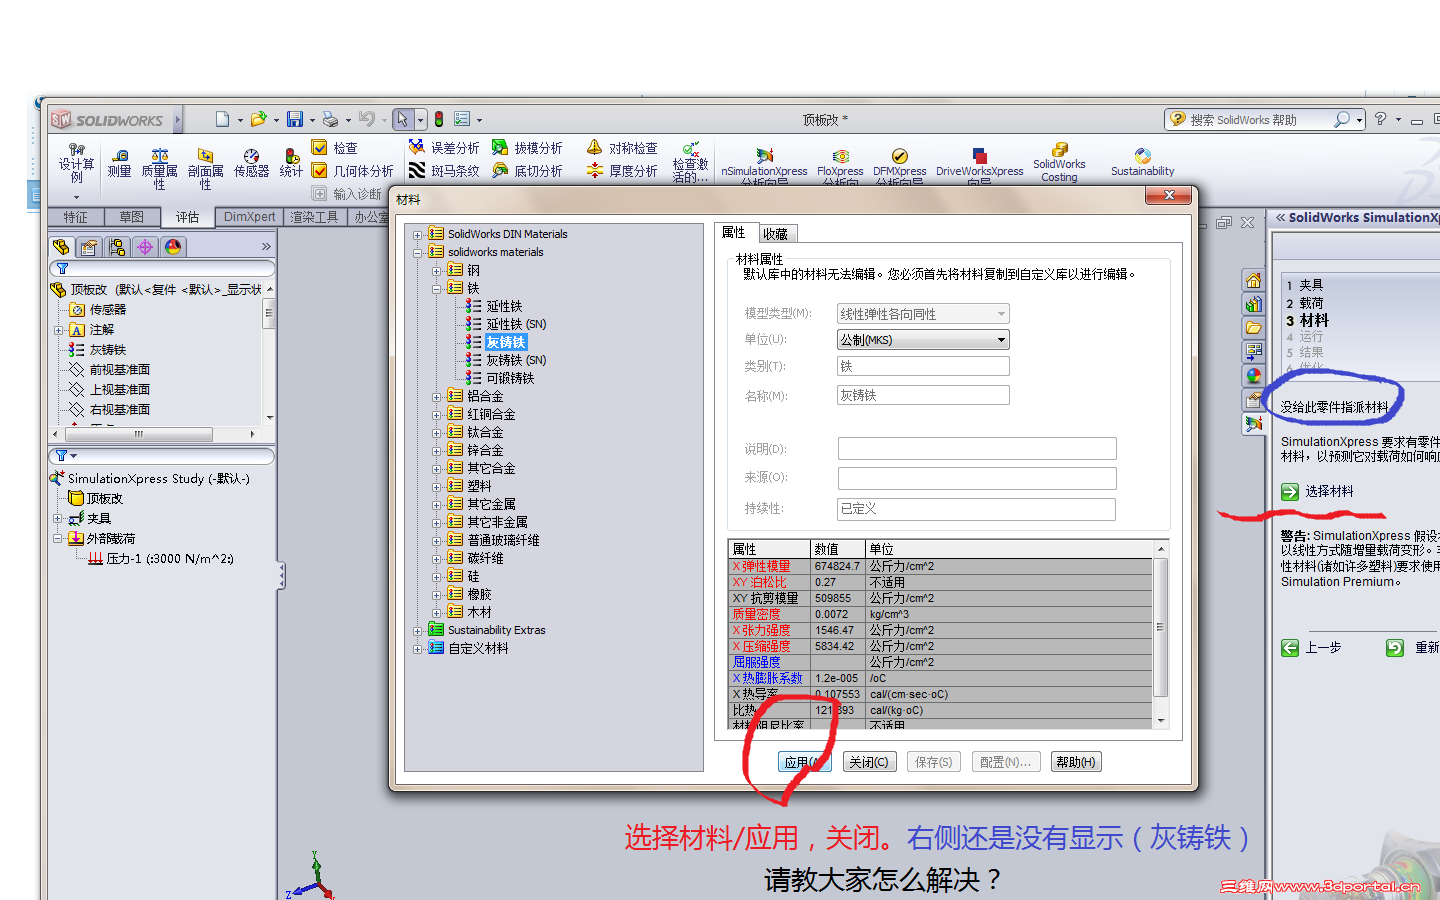Screen dimensions: 1440x900
Task: Expand the 自定义材料 custom materials library
Action: click(x=418, y=649)
